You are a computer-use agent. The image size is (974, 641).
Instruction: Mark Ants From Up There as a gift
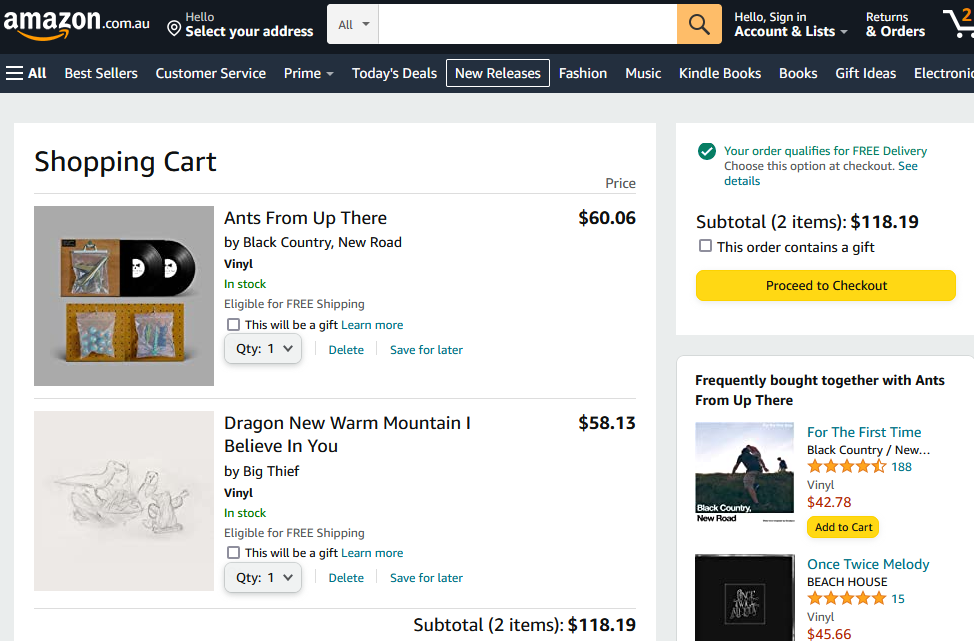point(233,324)
